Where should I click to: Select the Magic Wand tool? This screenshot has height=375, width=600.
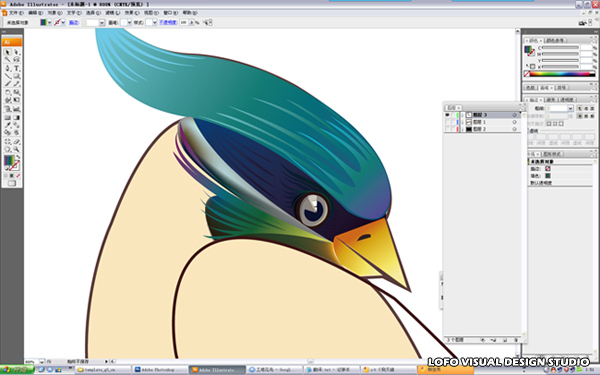click(x=7, y=60)
